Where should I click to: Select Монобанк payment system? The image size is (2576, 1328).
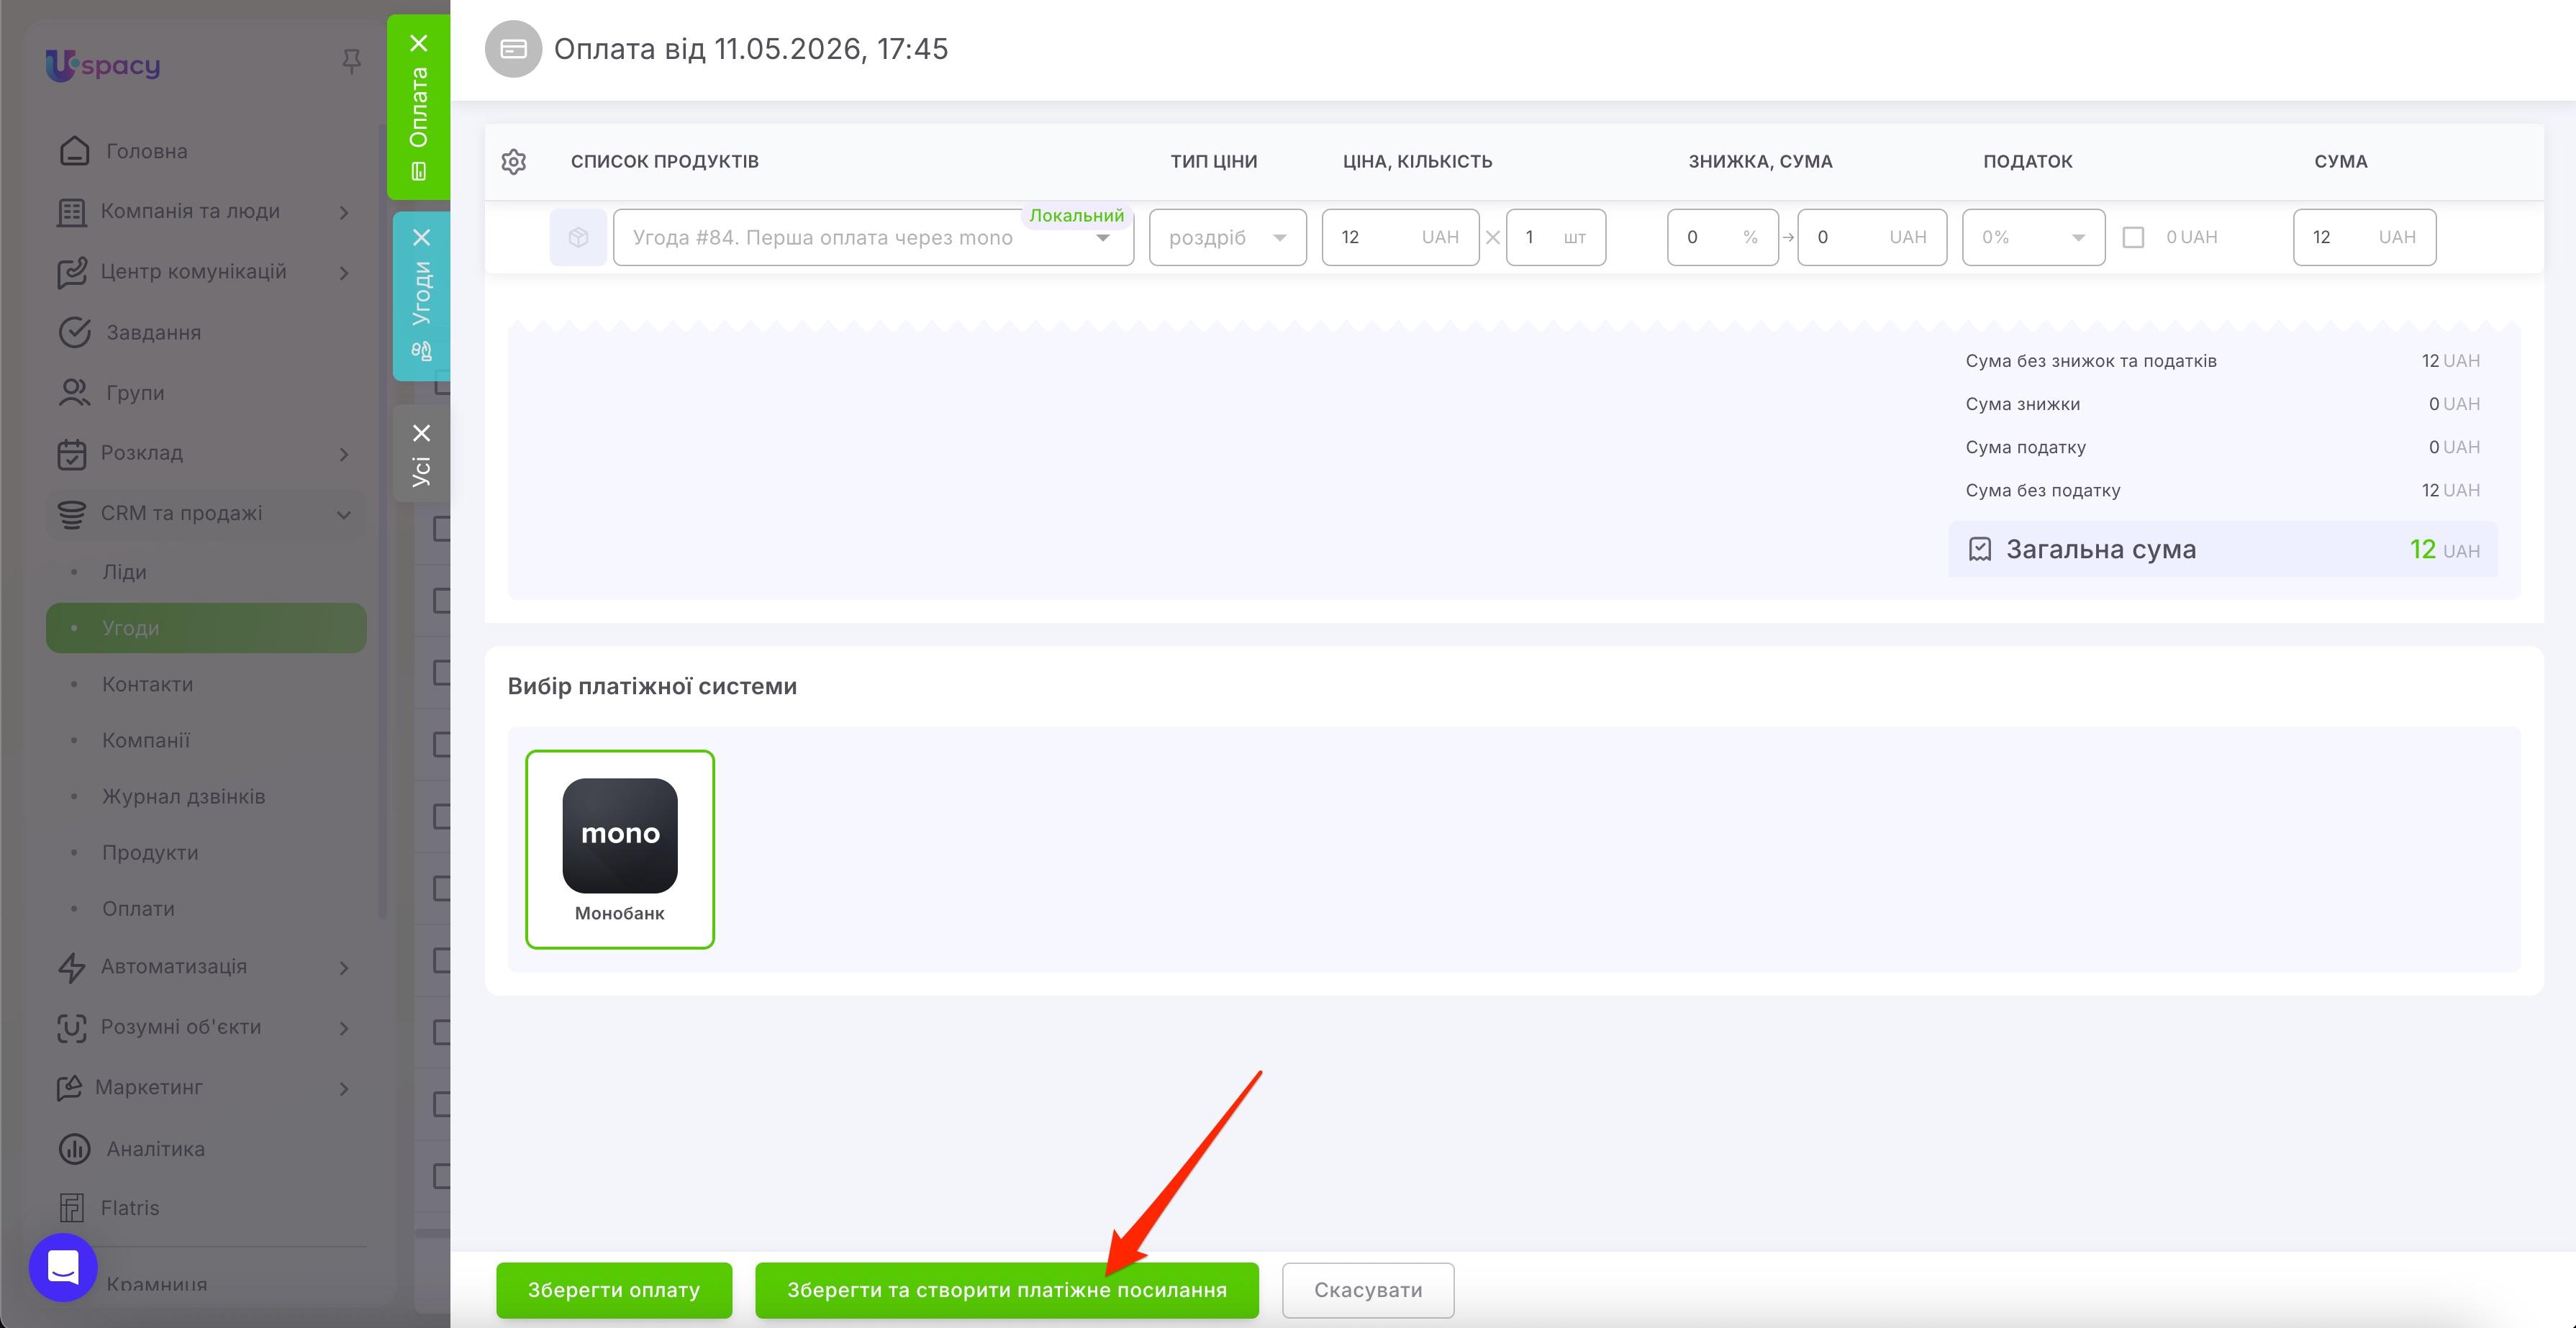620,849
